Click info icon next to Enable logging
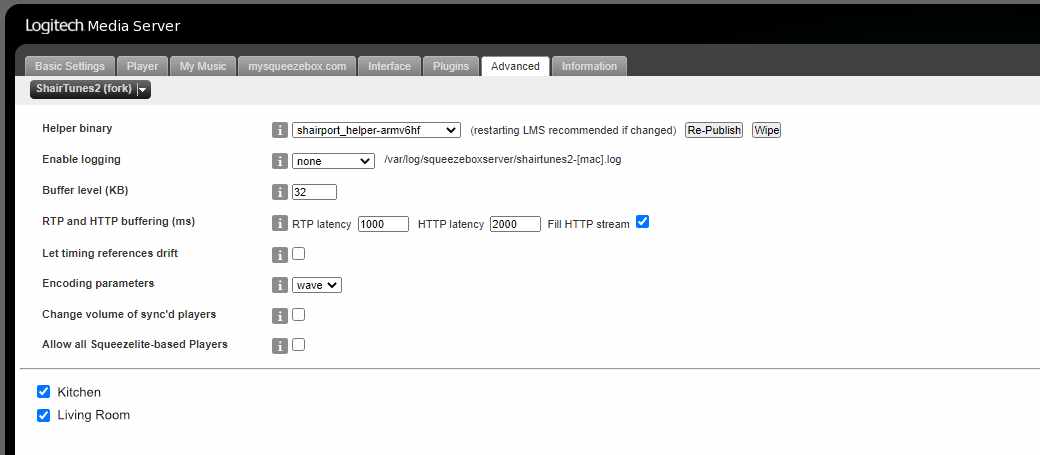This screenshot has height=455, width=1040. click(x=280, y=161)
